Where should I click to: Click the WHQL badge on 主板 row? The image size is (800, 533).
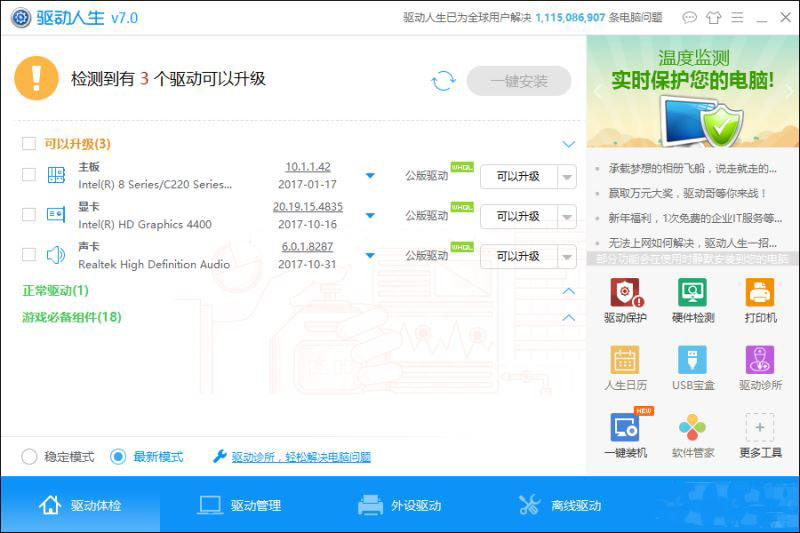coord(462,167)
